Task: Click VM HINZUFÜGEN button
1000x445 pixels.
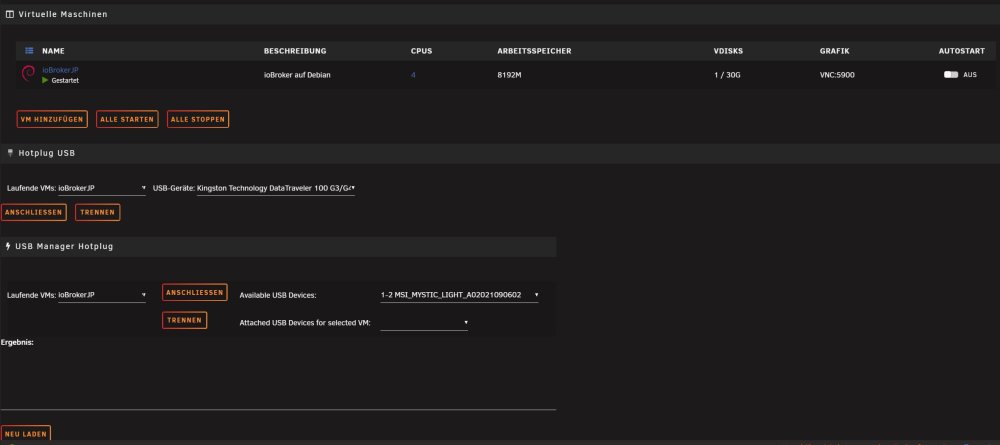Action: pos(52,119)
